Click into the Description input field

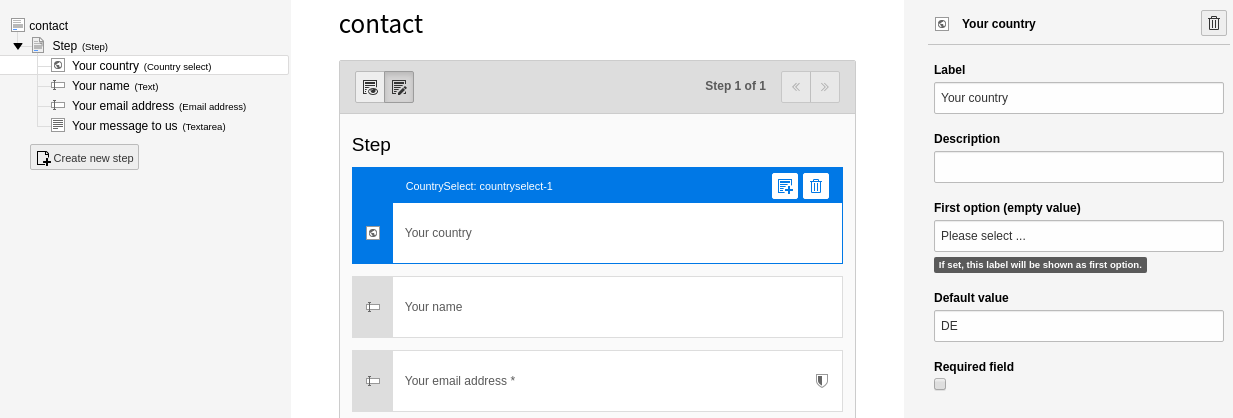pyautogui.click(x=1079, y=167)
